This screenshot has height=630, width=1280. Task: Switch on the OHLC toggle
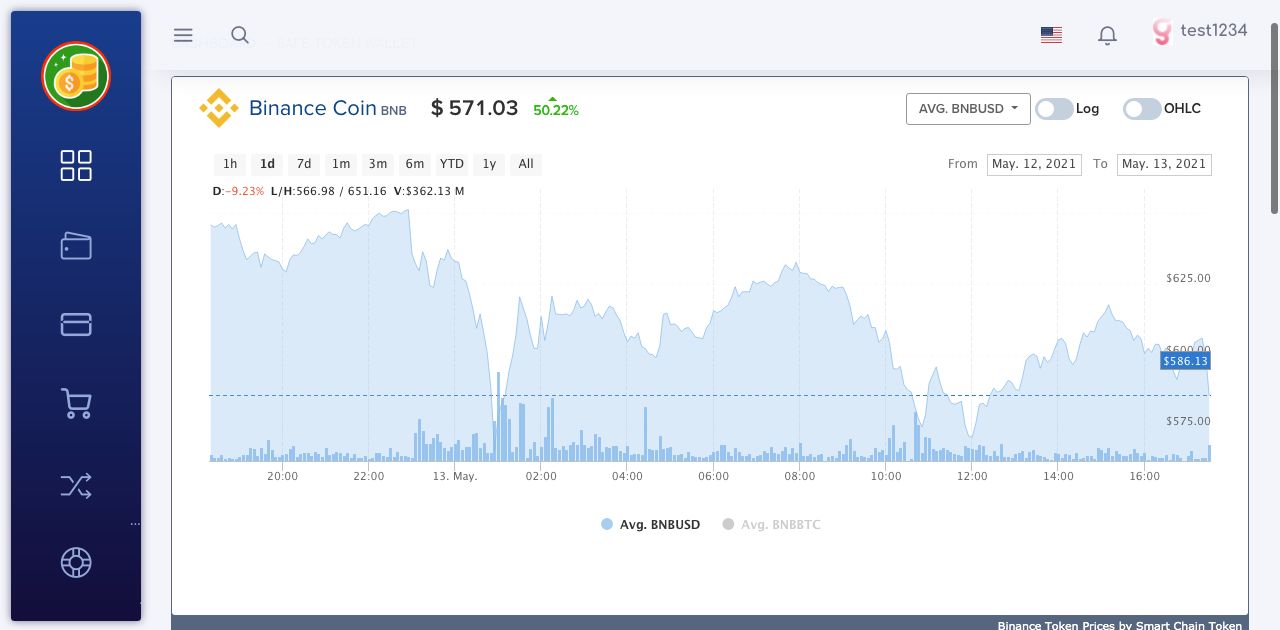pos(1142,109)
